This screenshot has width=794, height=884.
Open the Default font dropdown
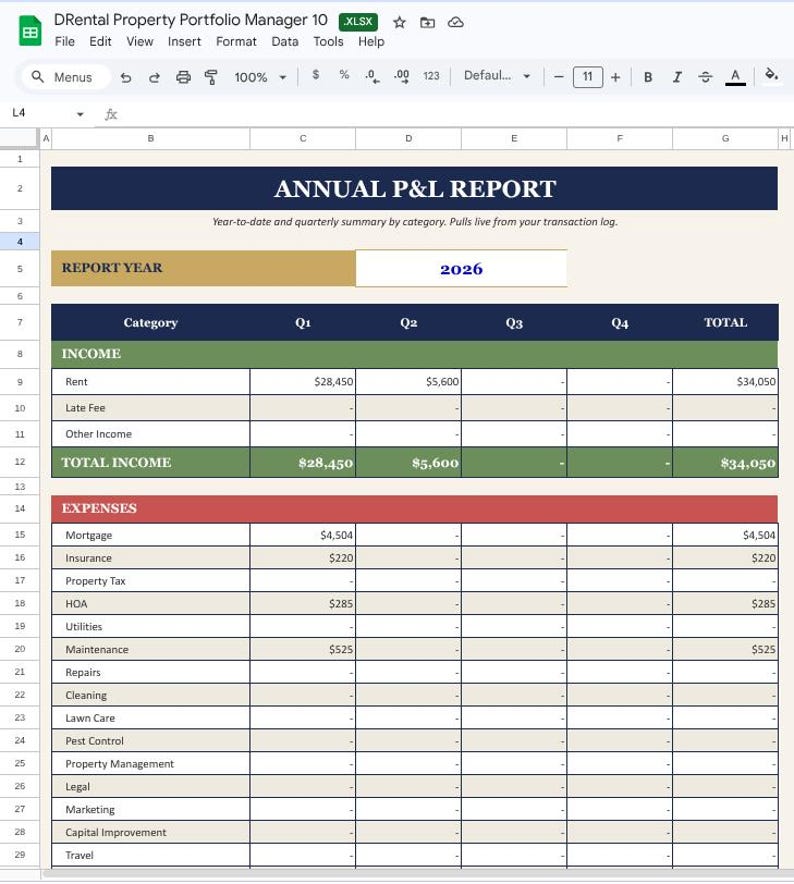tap(497, 76)
